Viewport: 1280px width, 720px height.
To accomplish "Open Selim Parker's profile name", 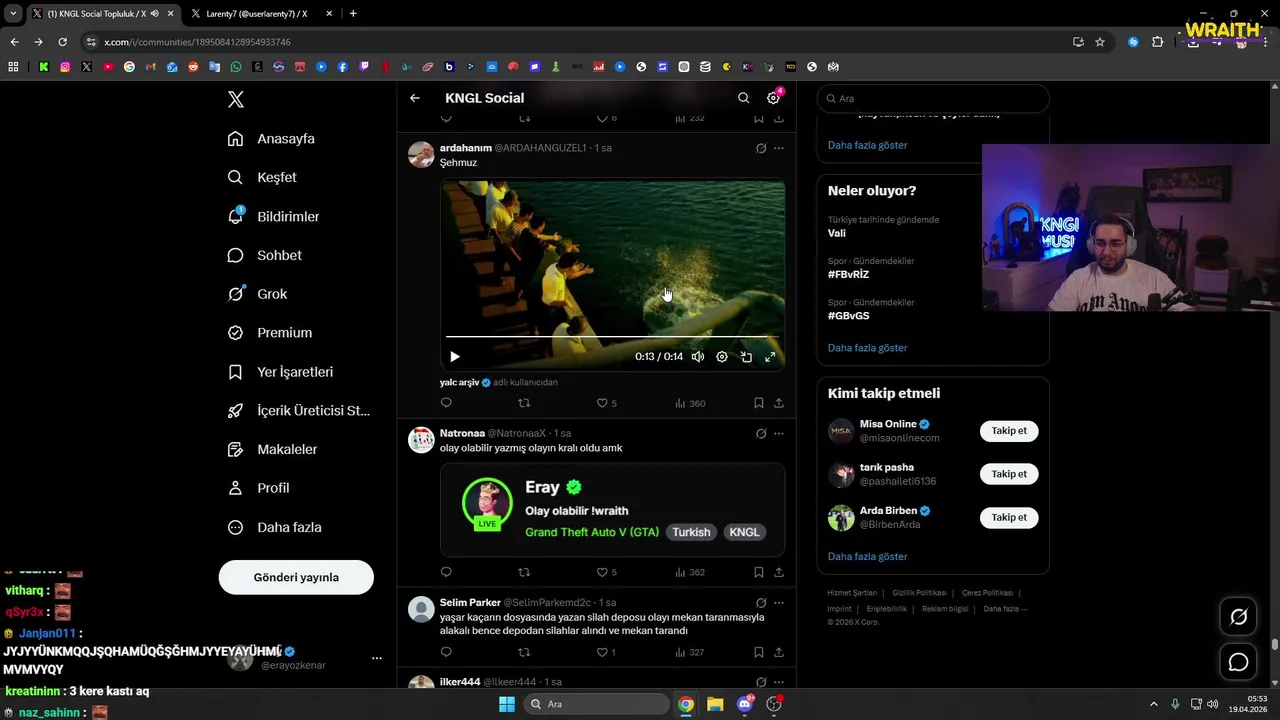I will tap(470, 603).
